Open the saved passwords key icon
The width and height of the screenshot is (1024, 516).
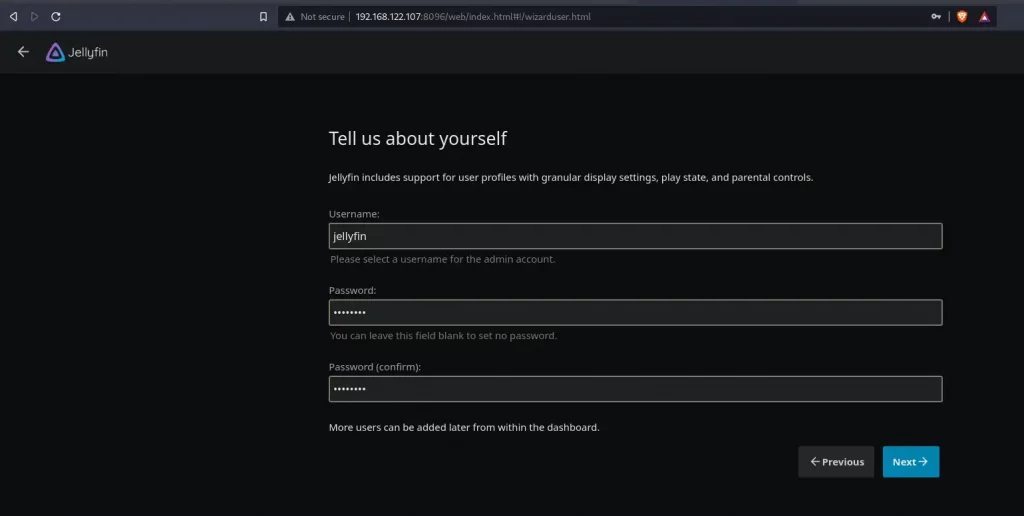click(936, 16)
